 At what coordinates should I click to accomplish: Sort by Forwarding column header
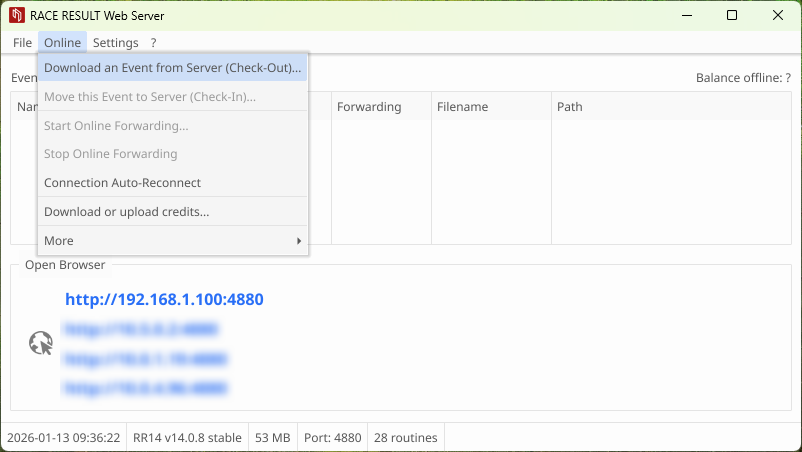point(369,107)
